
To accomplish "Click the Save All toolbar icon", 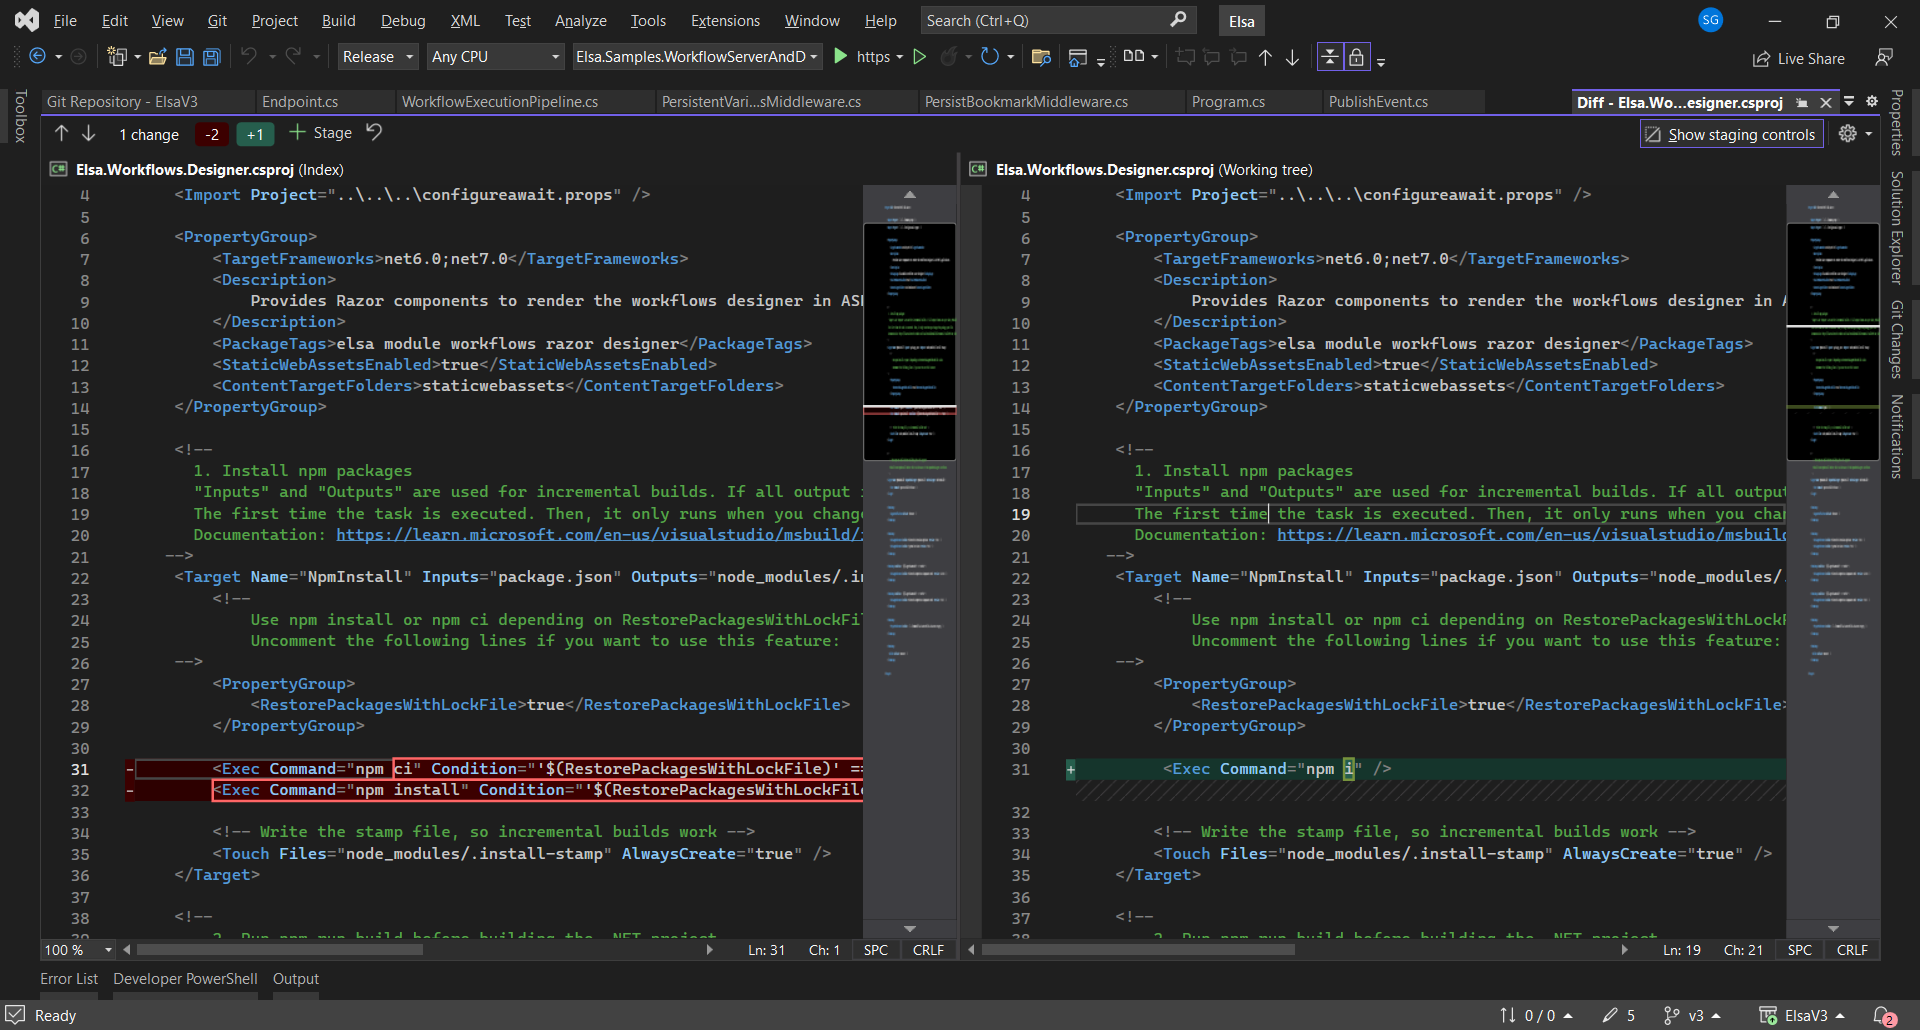I will pos(211,57).
